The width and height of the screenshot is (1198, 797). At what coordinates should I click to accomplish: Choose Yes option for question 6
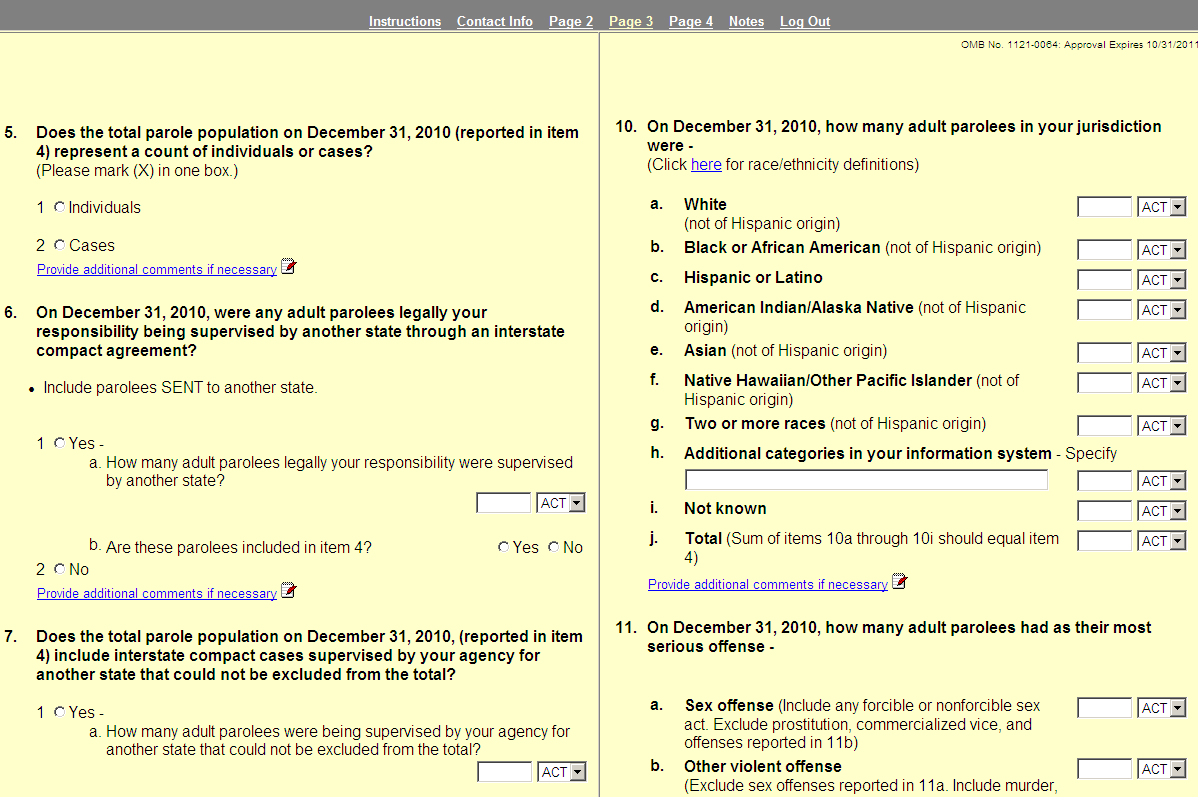pyautogui.click(x=60, y=443)
